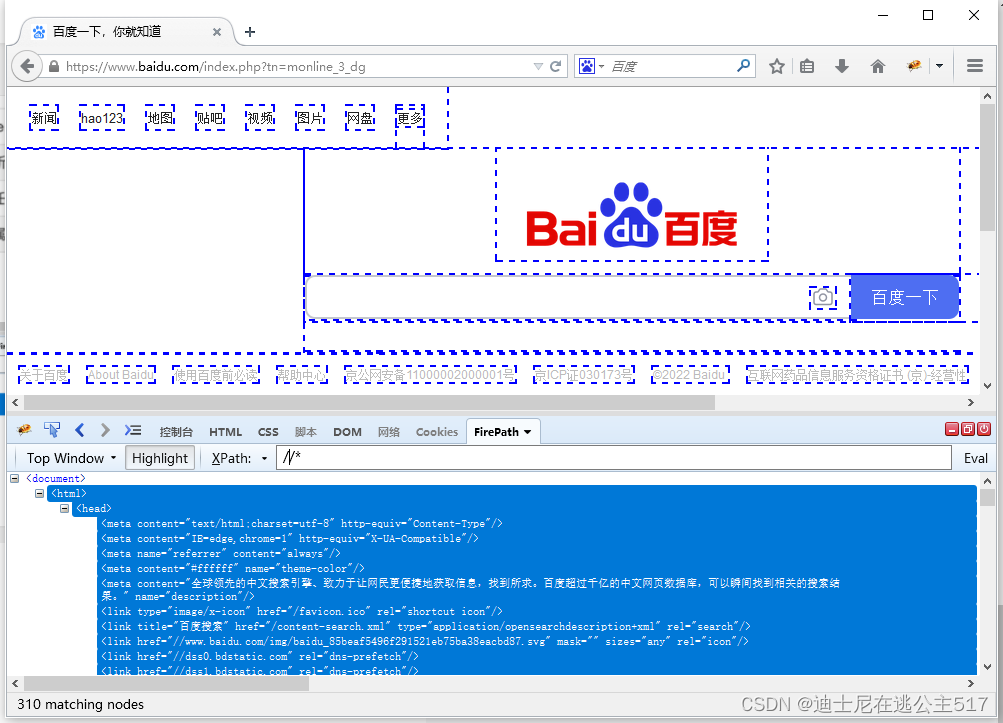Image resolution: width=1003 pixels, height=723 pixels.
Task: Open the 新闻 link
Action: (x=44, y=118)
